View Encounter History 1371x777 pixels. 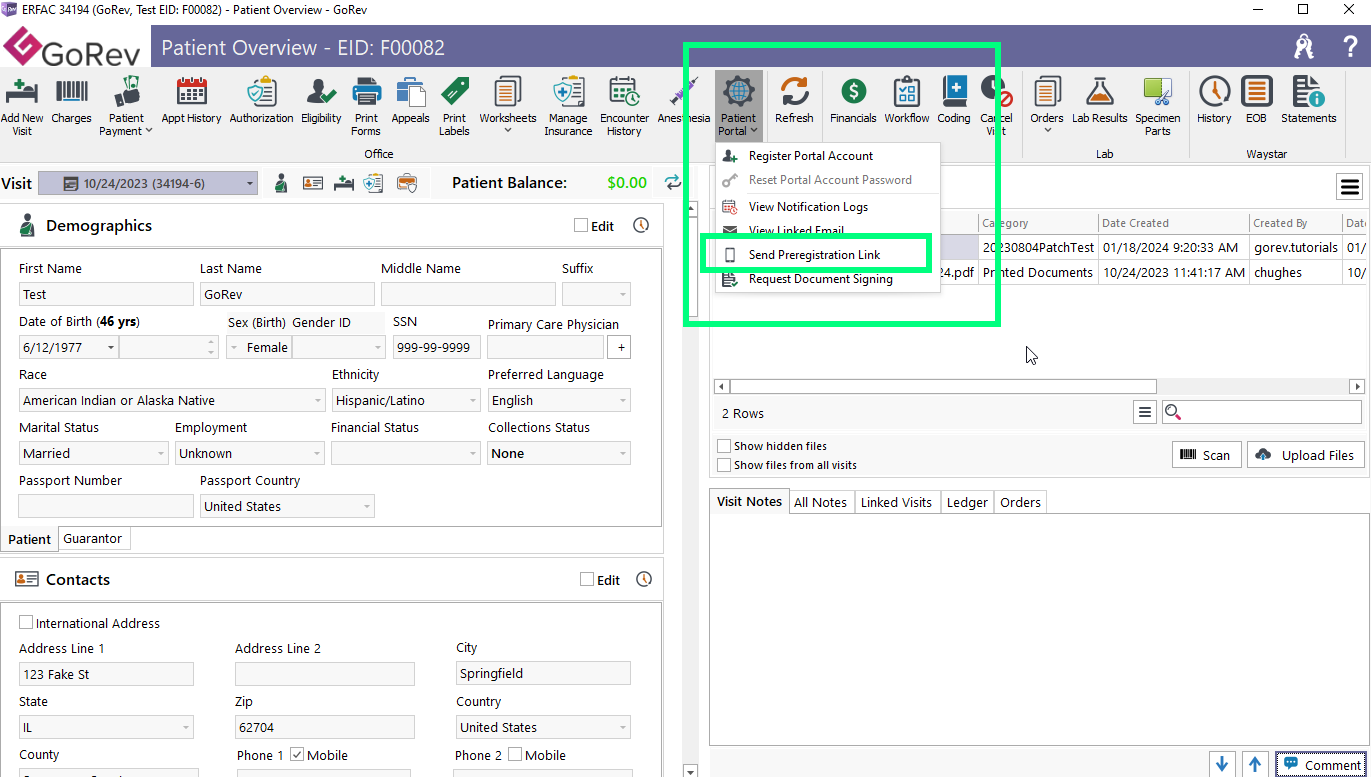coord(624,105)
